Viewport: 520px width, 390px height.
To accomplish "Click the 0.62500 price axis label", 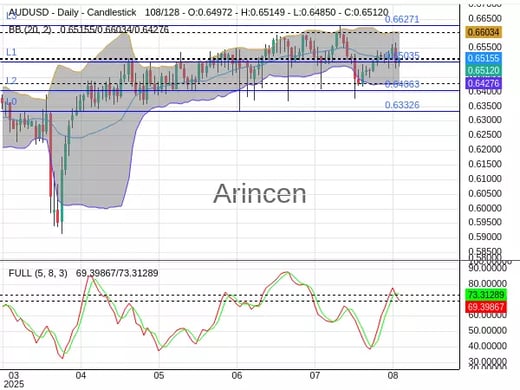I will 485,135.
